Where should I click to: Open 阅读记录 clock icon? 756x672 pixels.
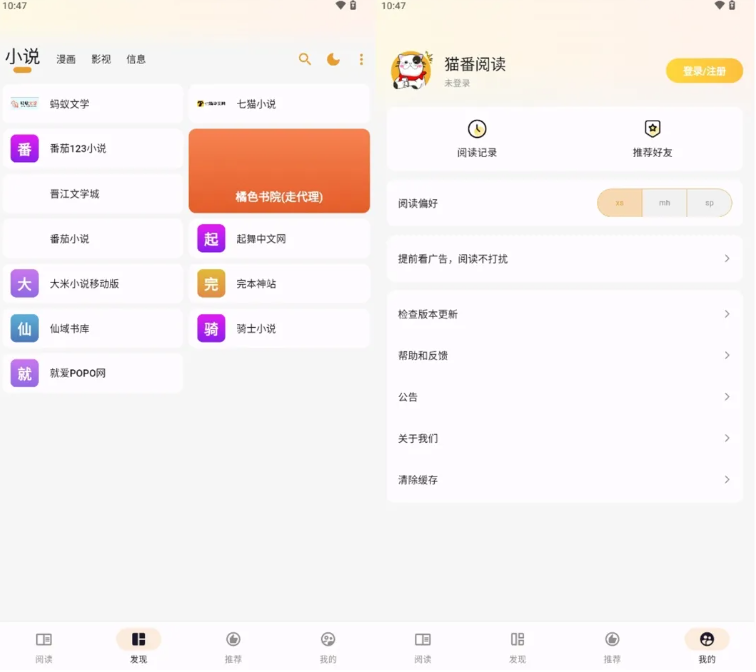tap(477, 129)
